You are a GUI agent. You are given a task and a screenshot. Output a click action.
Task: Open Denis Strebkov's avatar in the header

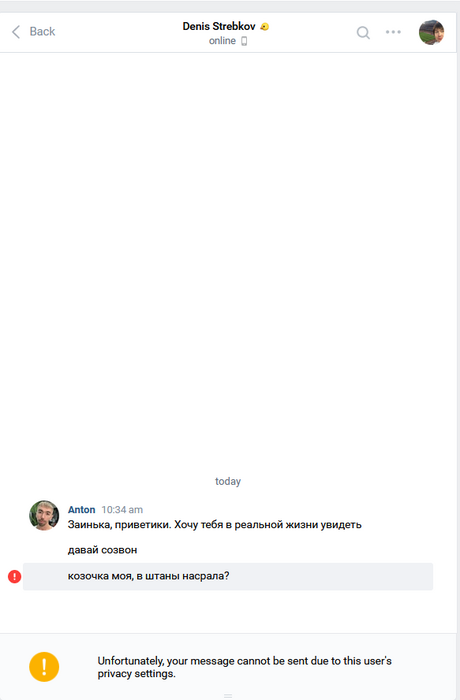[x=431, y=32]
